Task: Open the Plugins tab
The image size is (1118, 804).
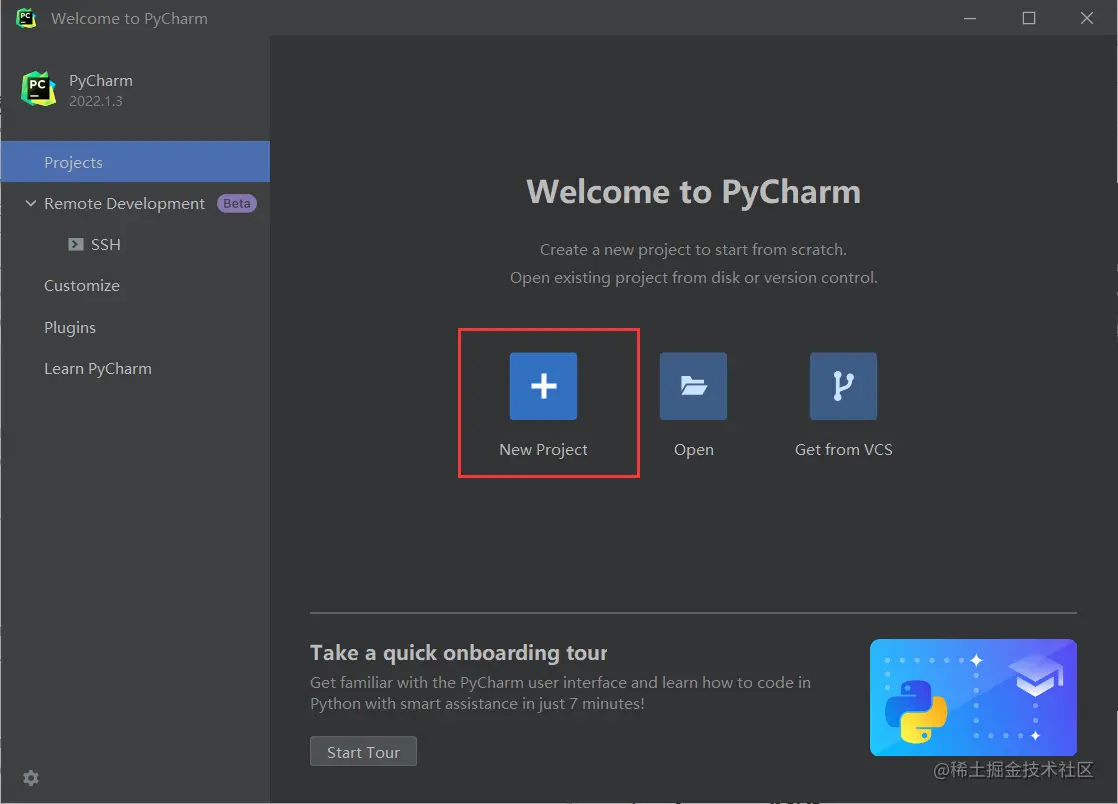Action: pos(70,327)
